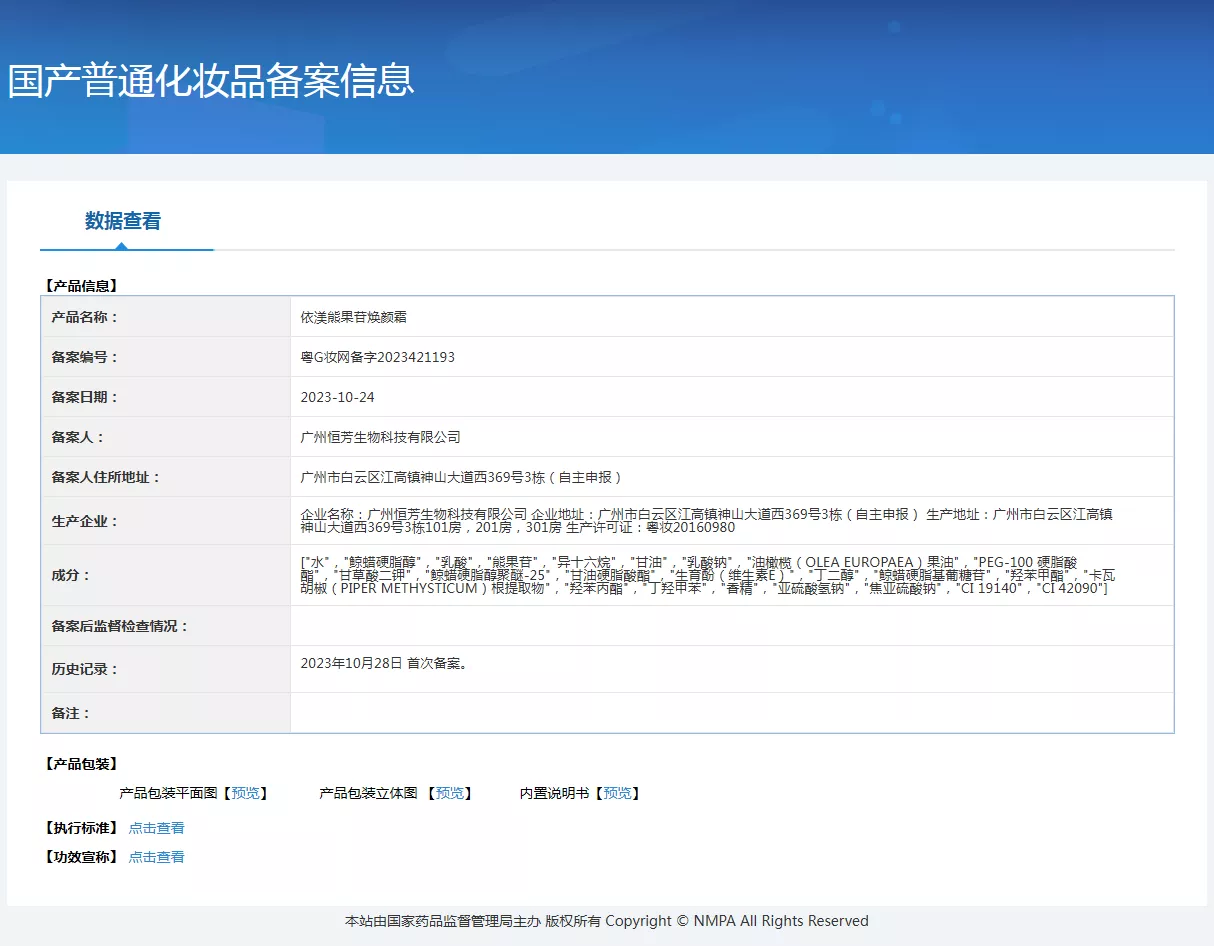Click the 备注 row label
The height and width of the screenshot is (946, 1214).
tap(71, 713)
